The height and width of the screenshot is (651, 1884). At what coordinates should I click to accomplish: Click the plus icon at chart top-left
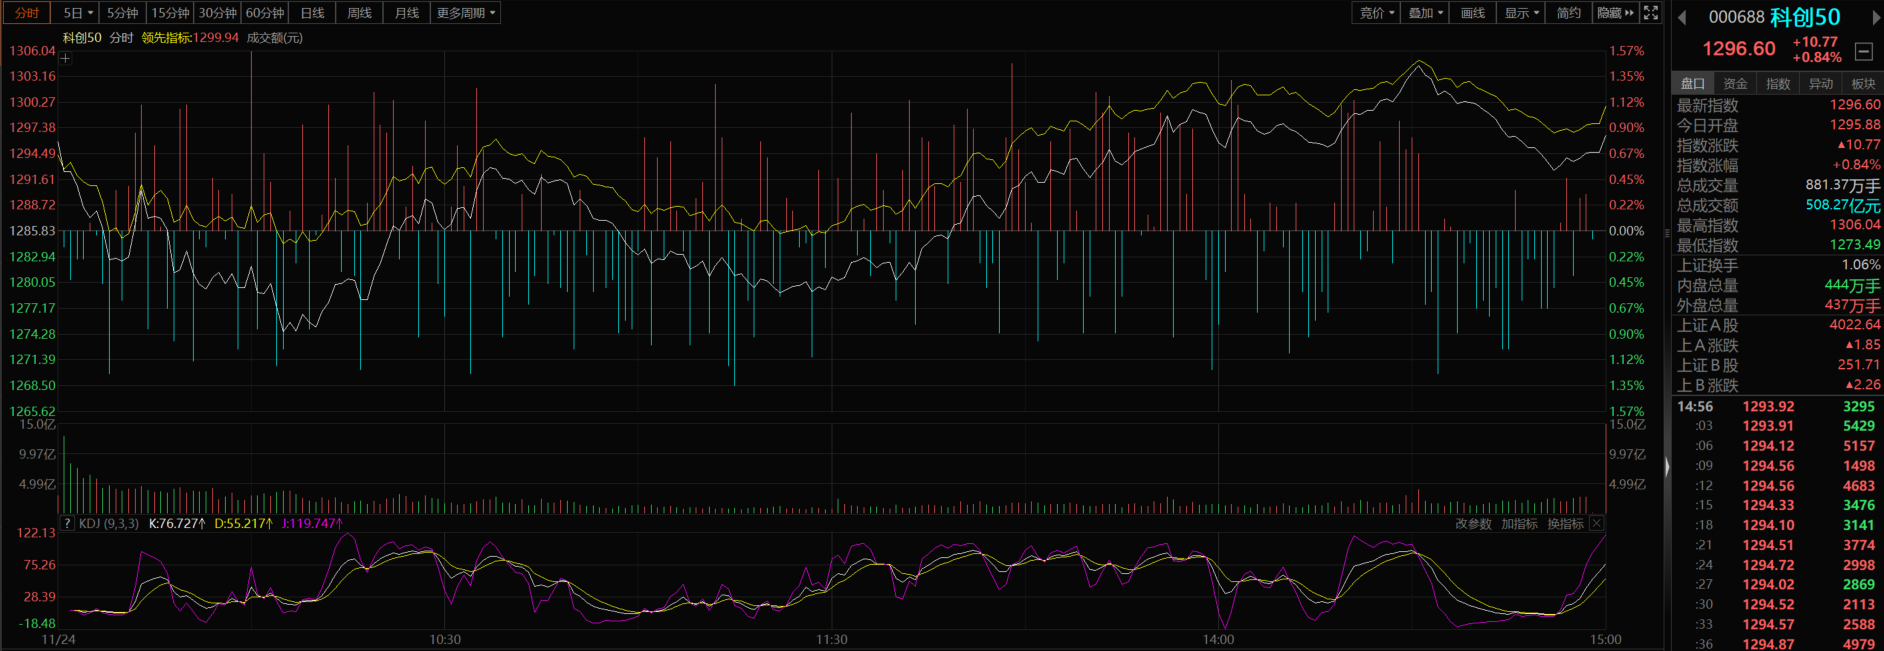[65, 59]
